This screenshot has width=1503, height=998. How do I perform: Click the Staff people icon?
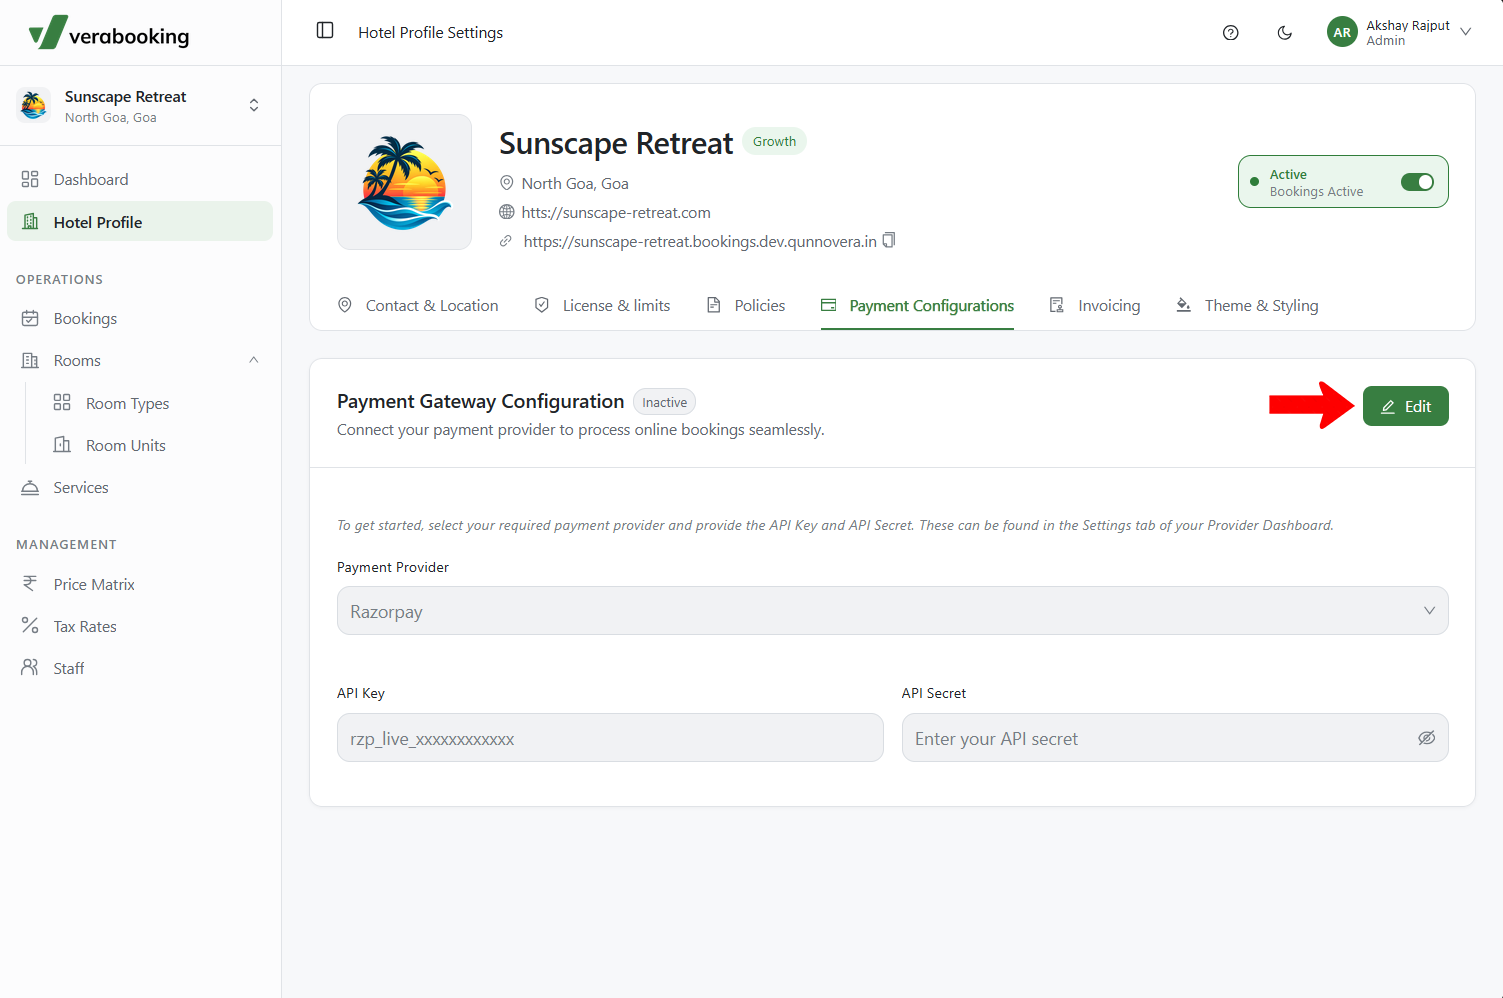[30, 667]
